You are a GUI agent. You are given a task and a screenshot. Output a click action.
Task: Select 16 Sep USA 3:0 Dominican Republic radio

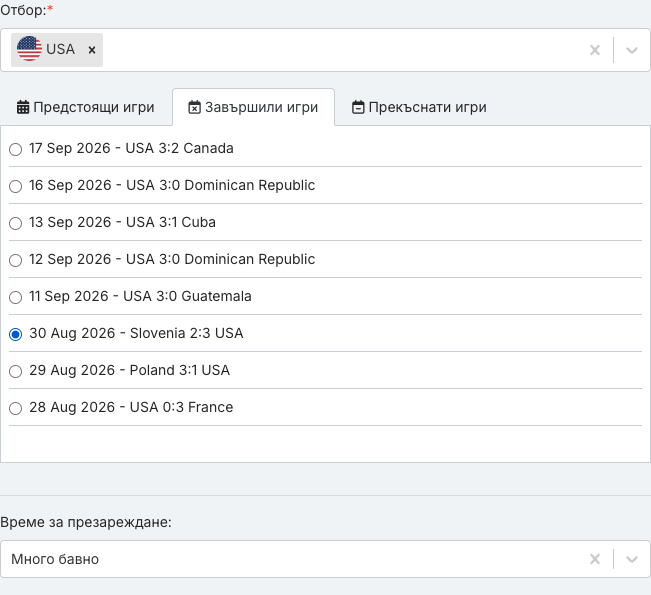tap(15, 186)
